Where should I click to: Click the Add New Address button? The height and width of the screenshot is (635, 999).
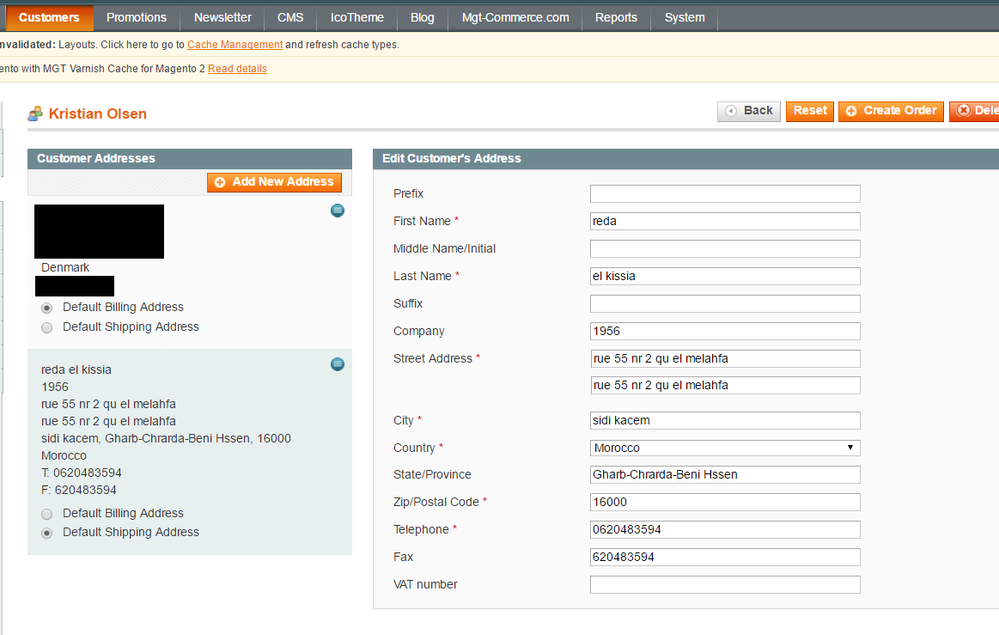[x=274, y=182]
